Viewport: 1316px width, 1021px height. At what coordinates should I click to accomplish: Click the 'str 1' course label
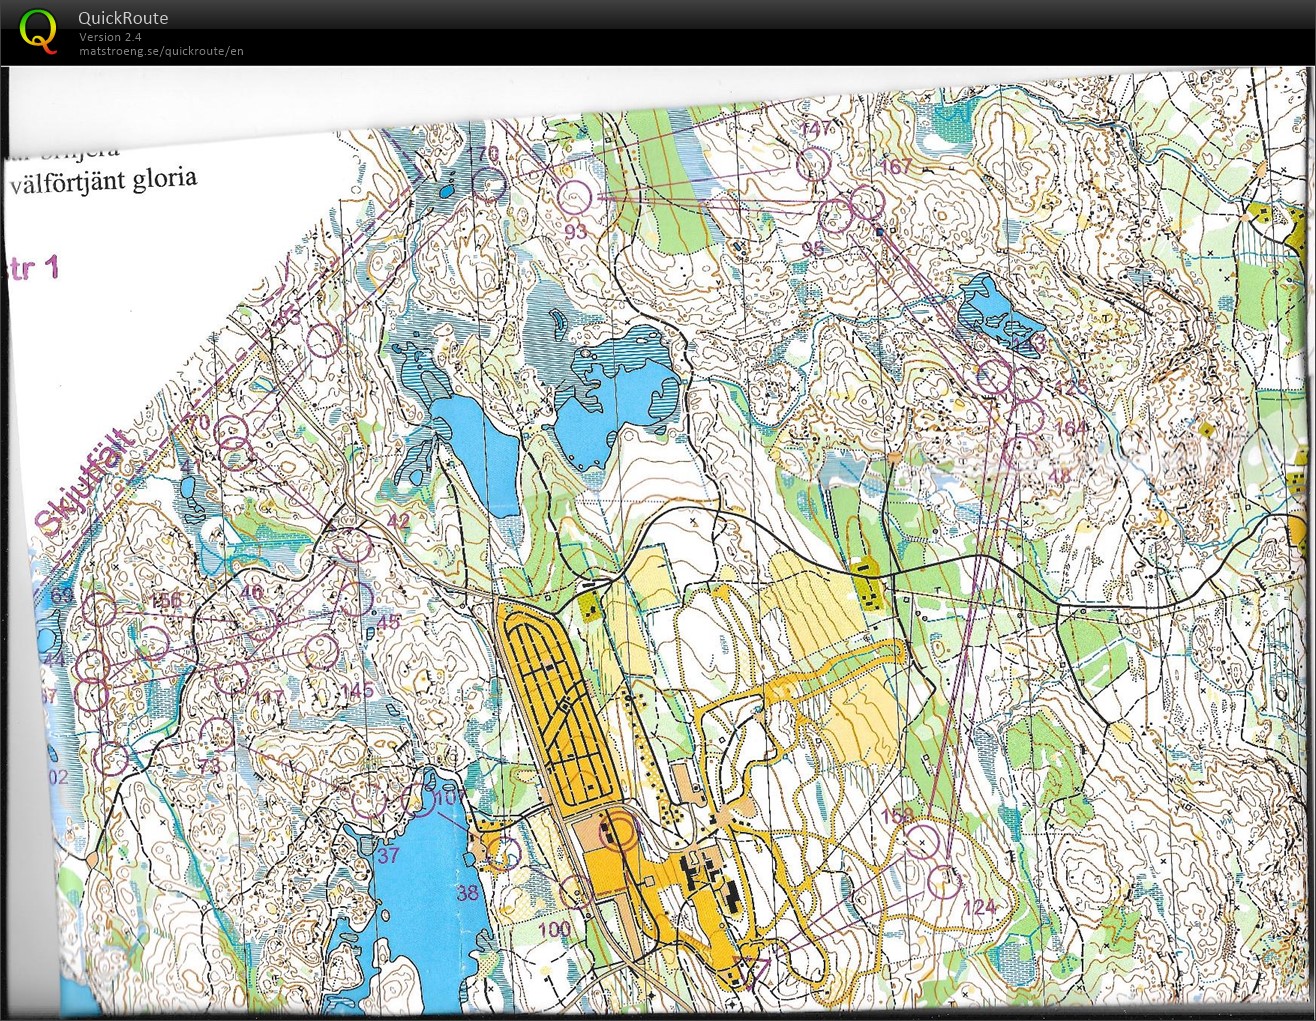[x=34, y=269]
